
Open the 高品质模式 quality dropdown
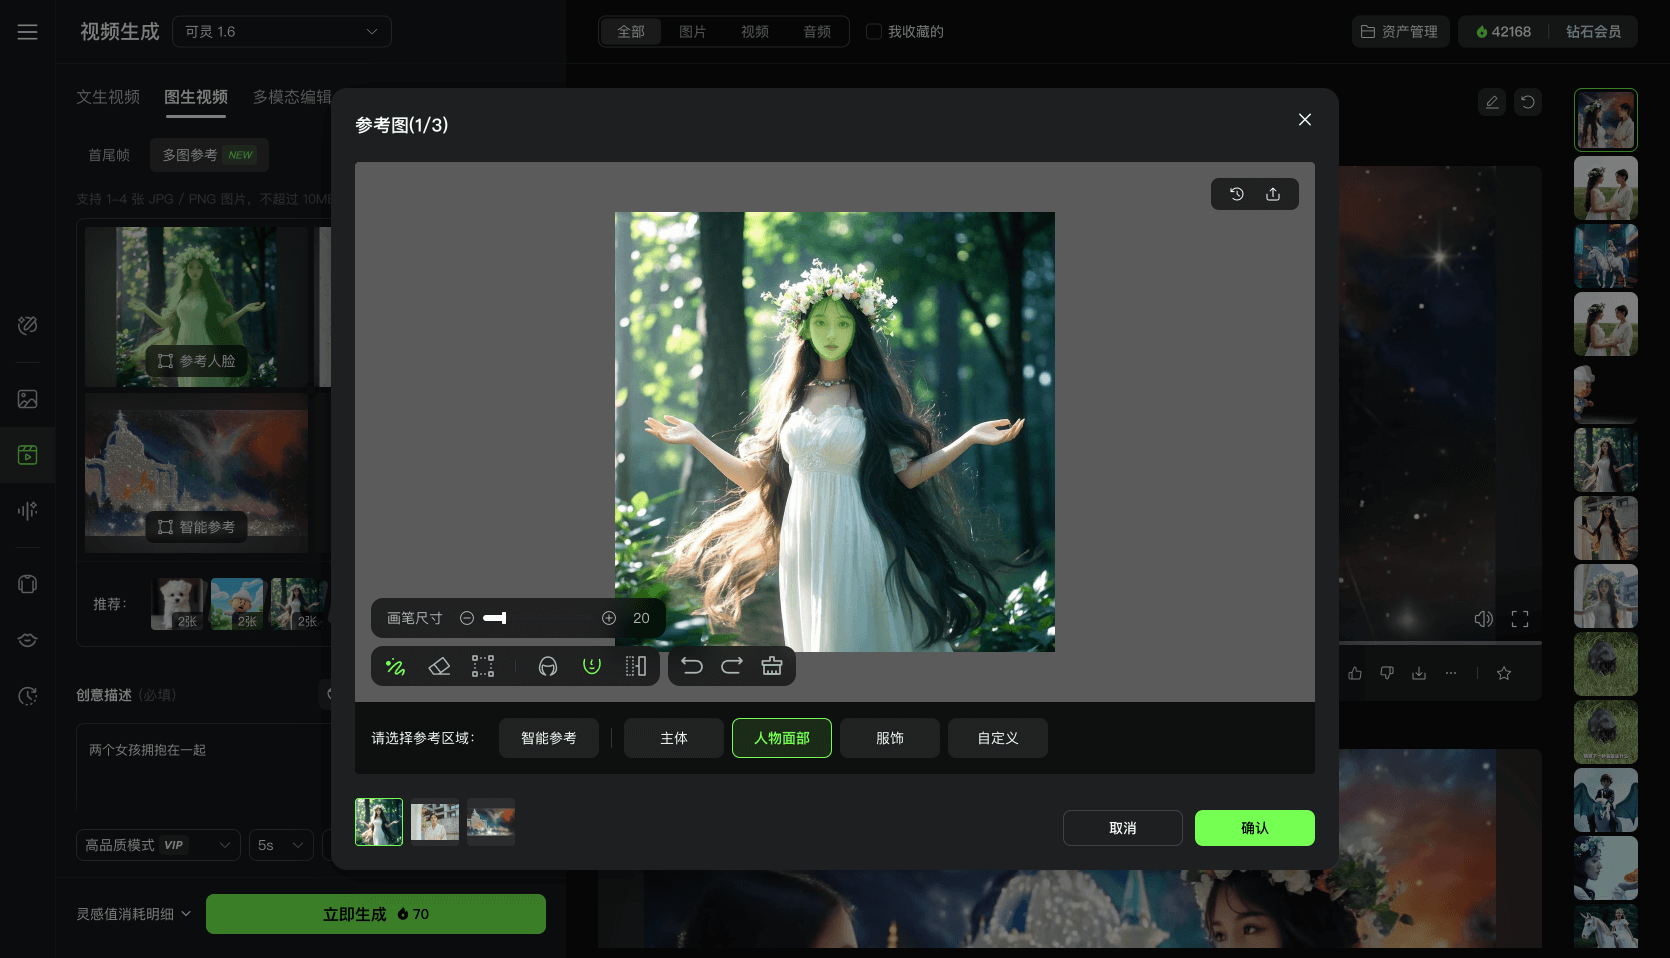(158, 845)
